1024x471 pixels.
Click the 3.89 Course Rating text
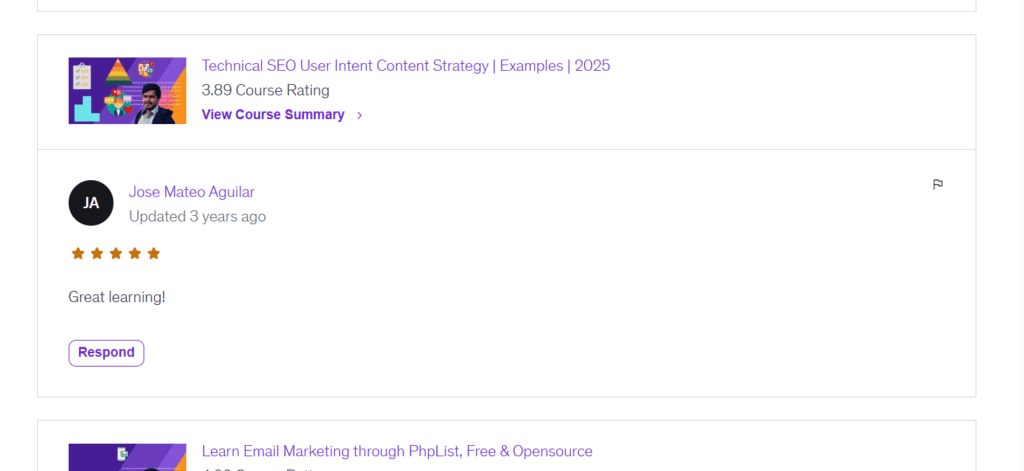(265, 90)
